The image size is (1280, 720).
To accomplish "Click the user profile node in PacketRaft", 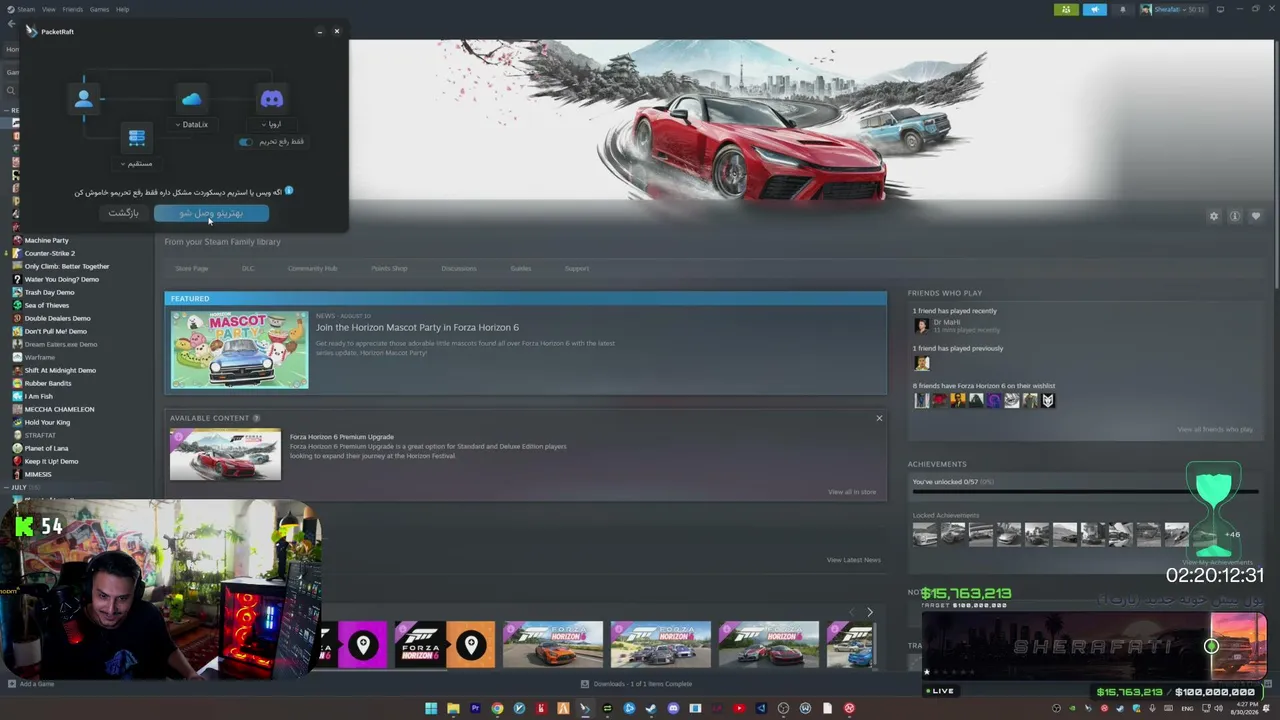I will tap(83, 98).
